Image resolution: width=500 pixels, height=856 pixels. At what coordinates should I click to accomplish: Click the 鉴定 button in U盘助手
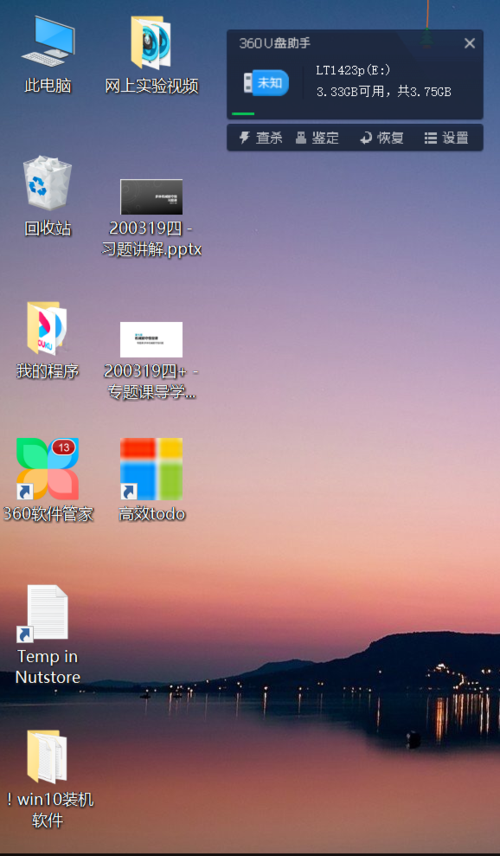tap(317, 138)
